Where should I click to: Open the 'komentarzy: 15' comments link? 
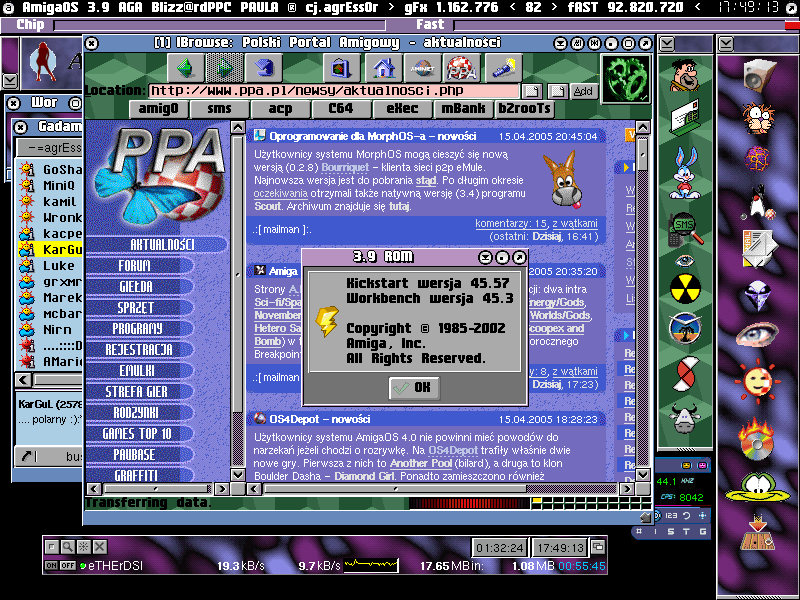511,223
